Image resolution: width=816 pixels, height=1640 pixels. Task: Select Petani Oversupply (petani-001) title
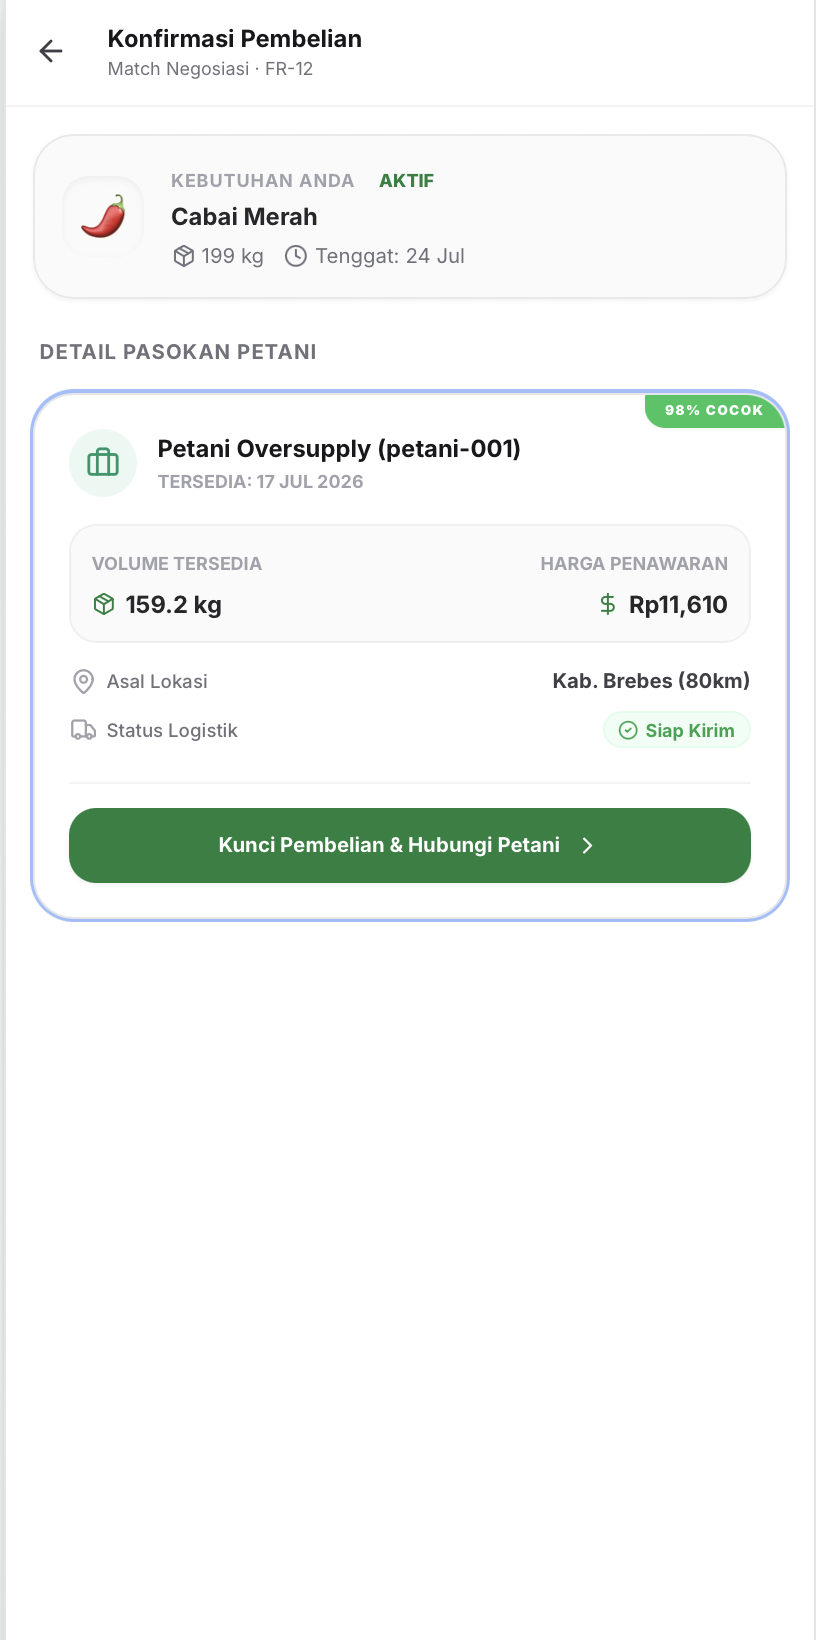(339, 448)
